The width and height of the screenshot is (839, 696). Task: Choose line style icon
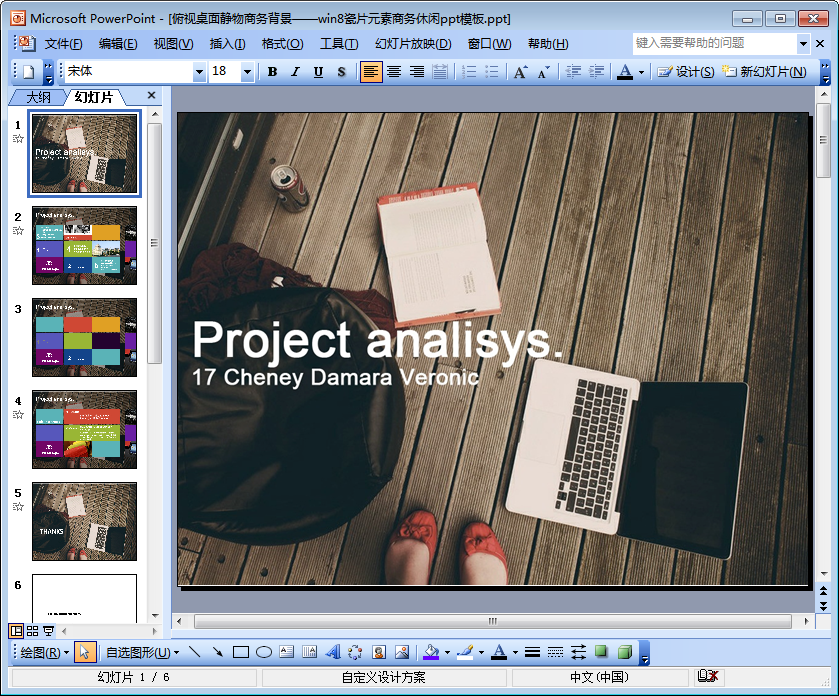[x=532, y=652]
